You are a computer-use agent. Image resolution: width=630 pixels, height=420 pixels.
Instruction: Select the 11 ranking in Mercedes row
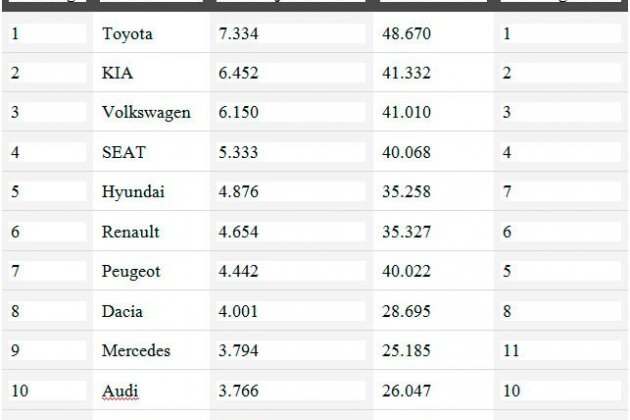511,351
